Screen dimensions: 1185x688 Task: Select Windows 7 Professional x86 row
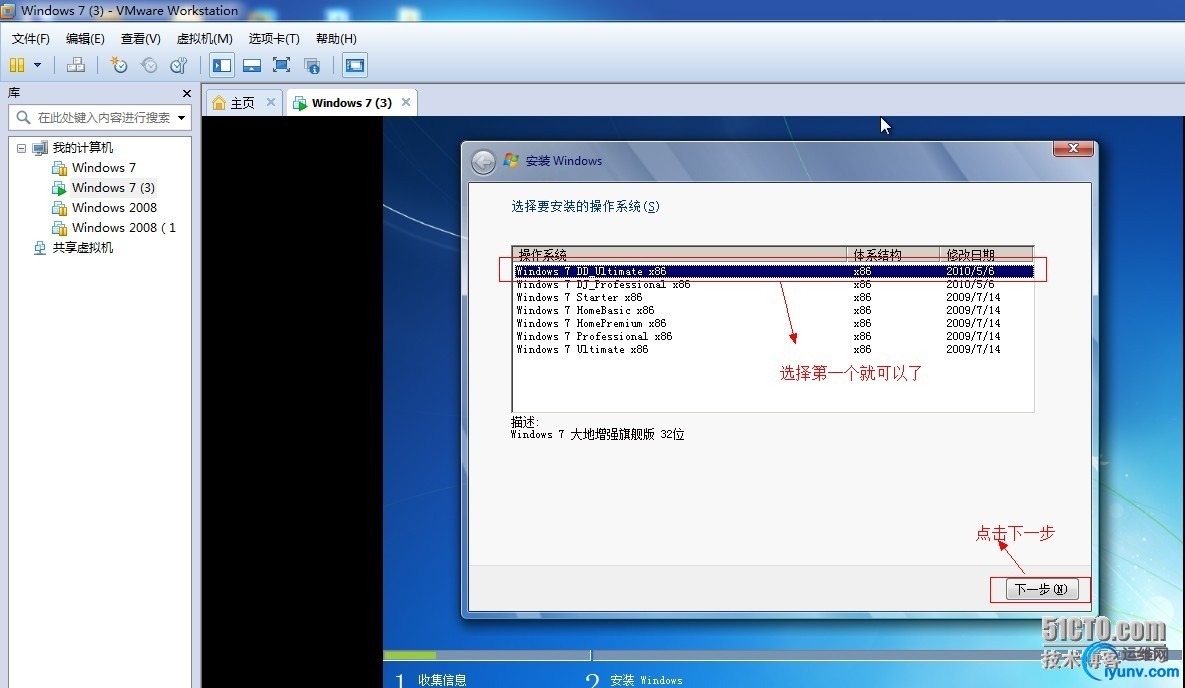pos(773,336)
